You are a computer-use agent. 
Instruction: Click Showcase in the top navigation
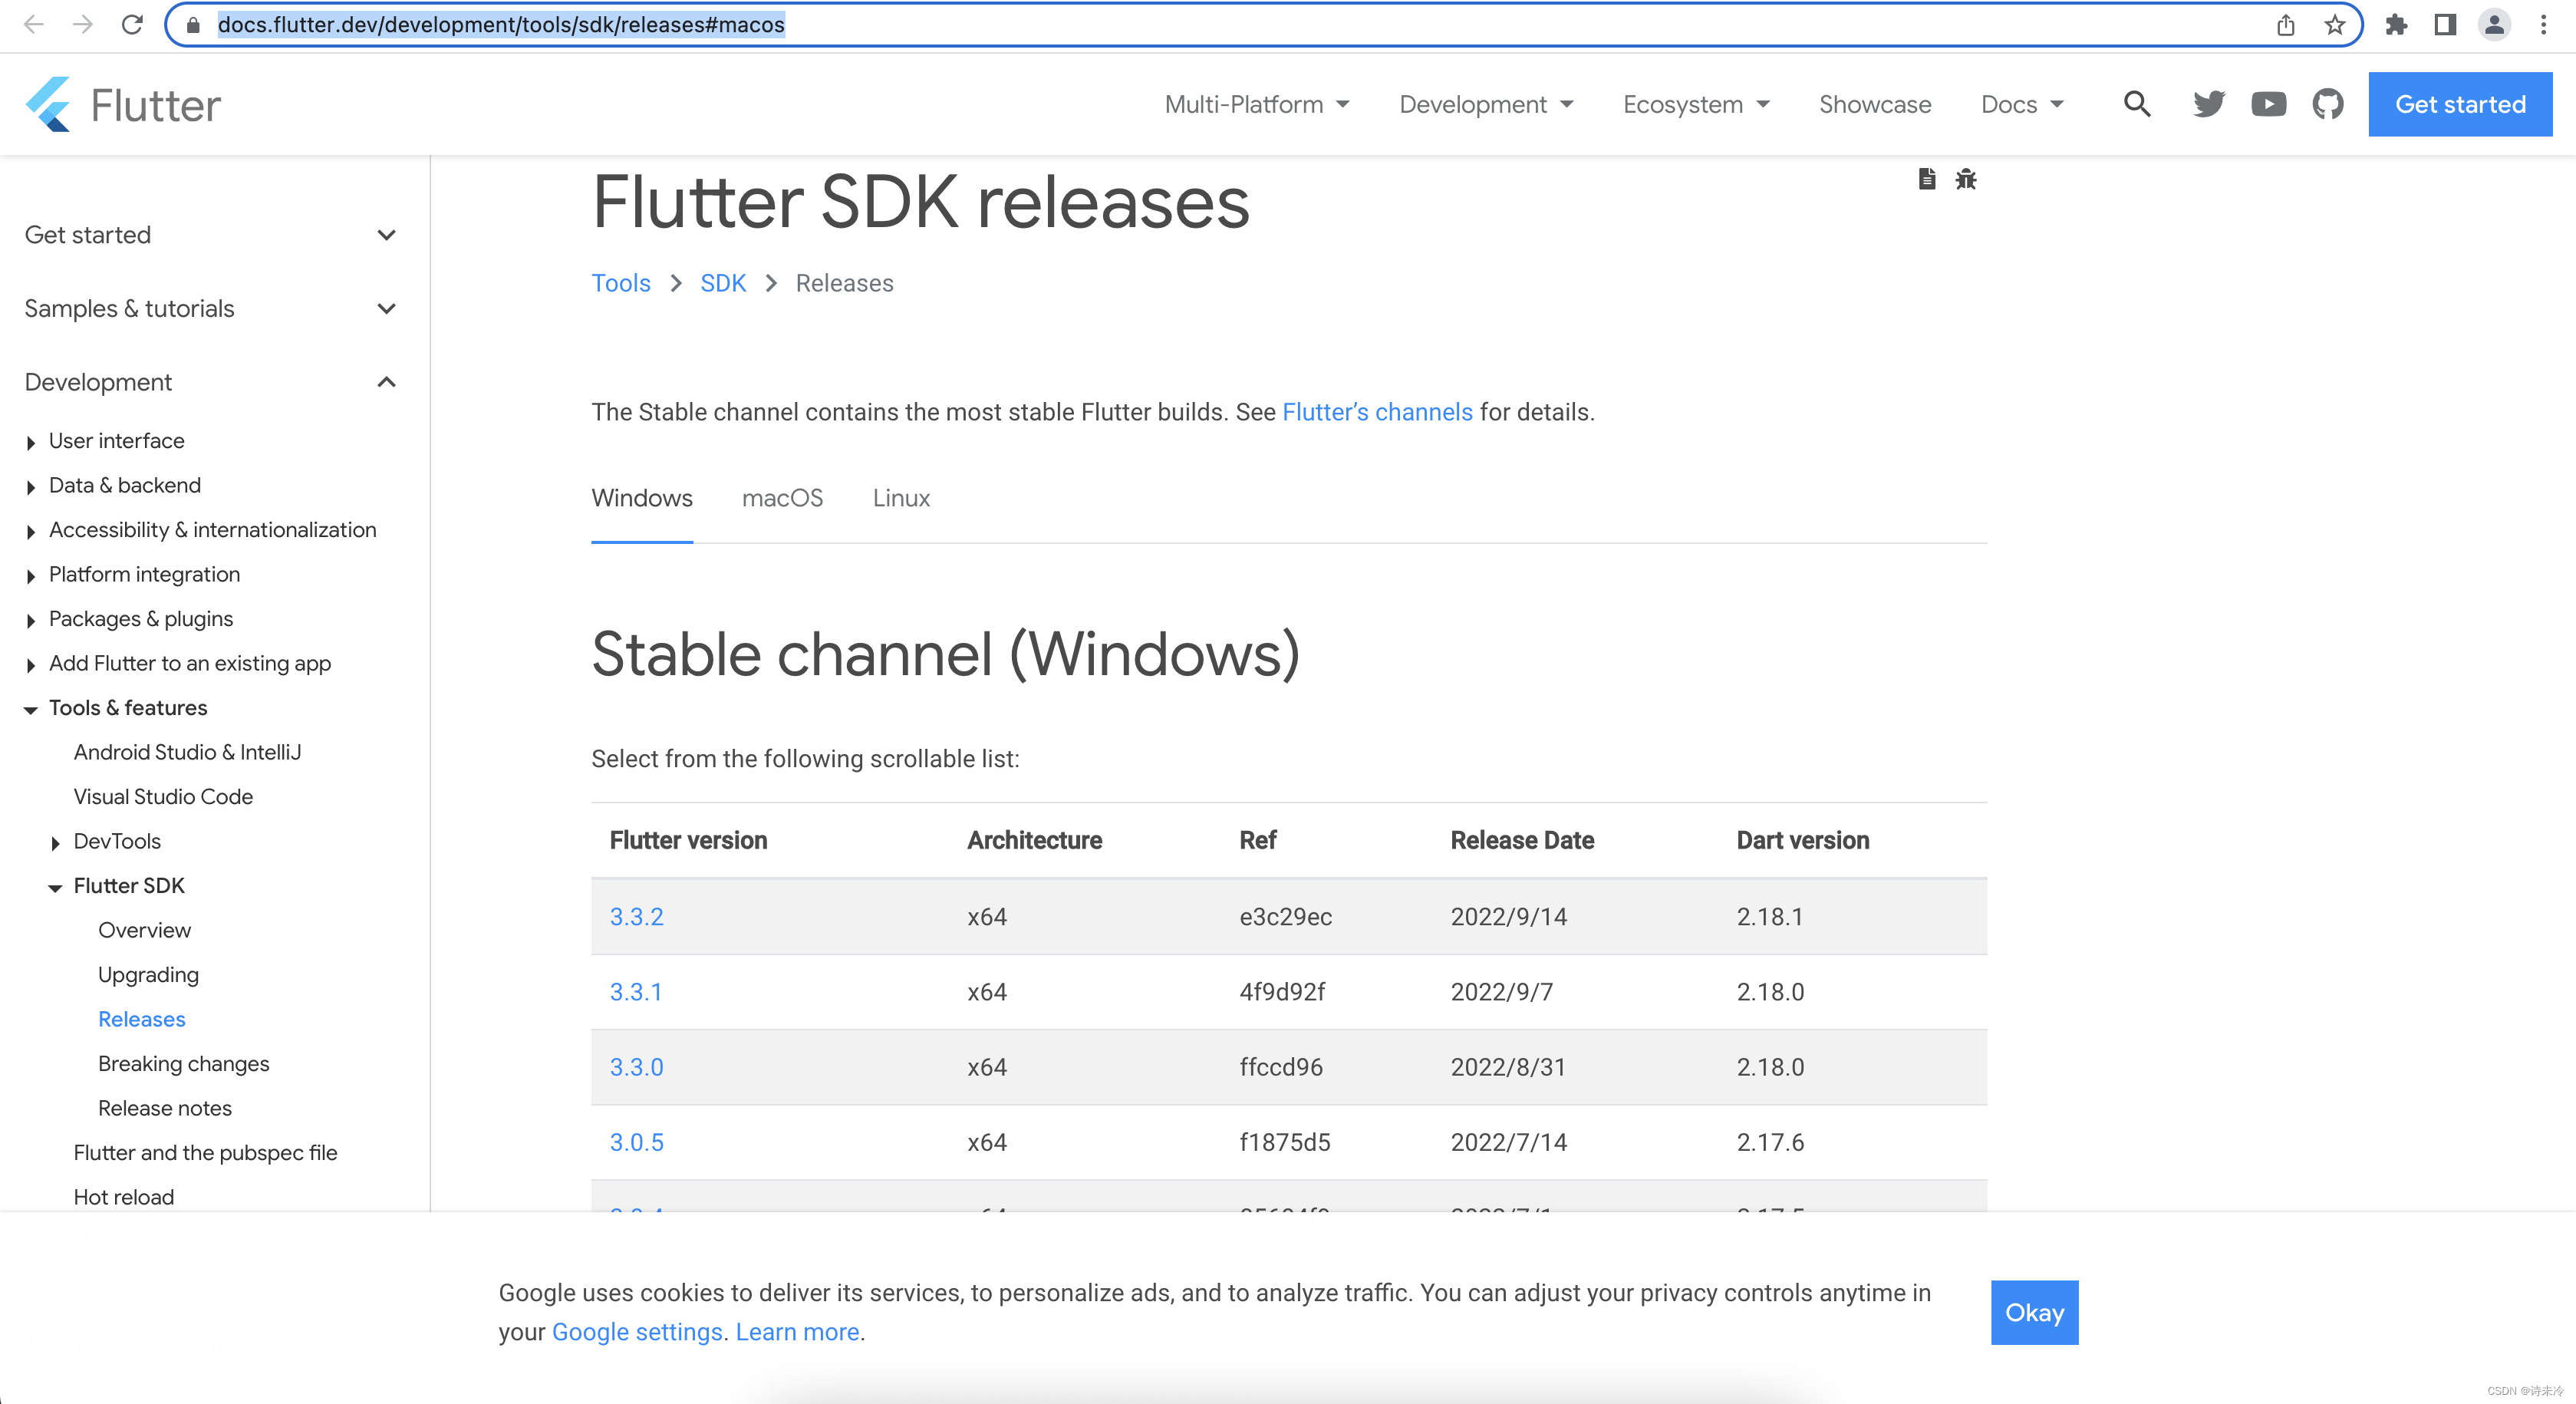click(x=1875, y=104)
